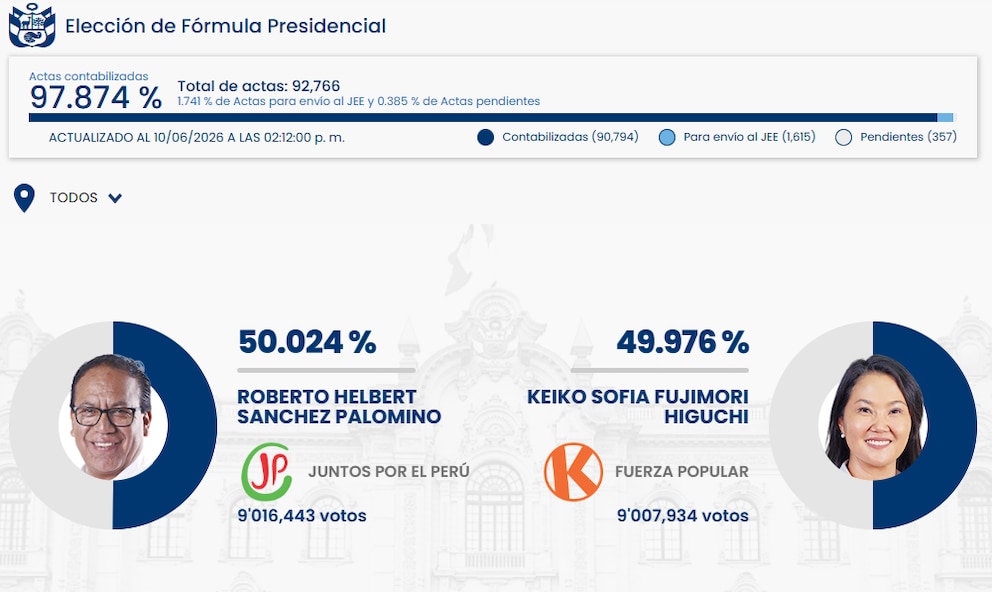The width and height of the screenshot is (992, 592).
Task: Click the Keiko Sofia Fujimori Higuchi name
Action: pyautogui.click(x=638, y=407)
